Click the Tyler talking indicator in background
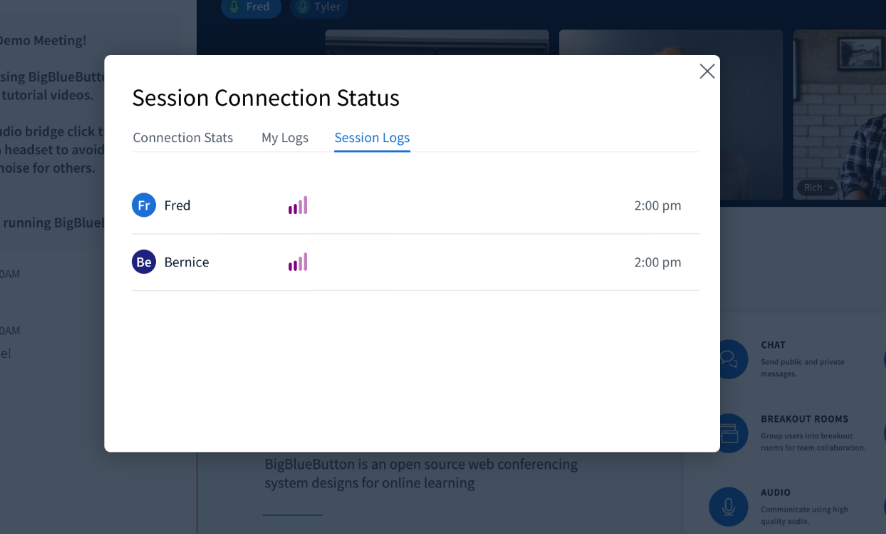 click(x=319, y=7)
